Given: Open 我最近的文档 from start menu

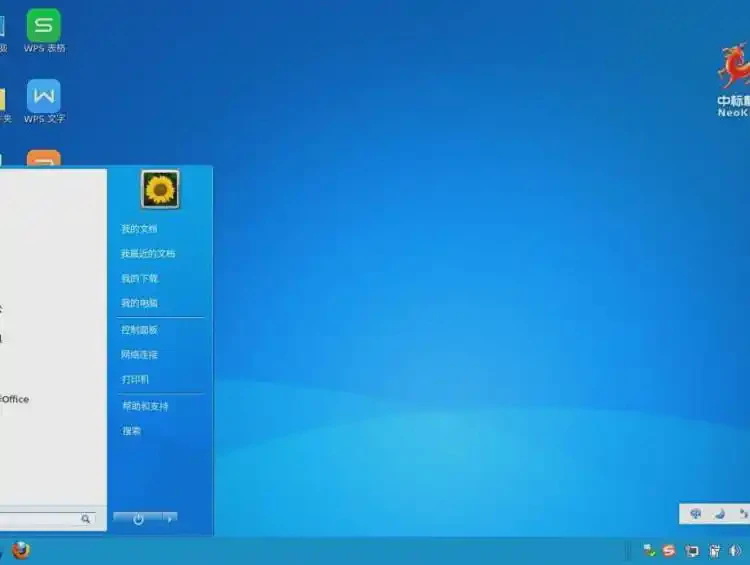Looking at the screenshot, I should 148,254.
